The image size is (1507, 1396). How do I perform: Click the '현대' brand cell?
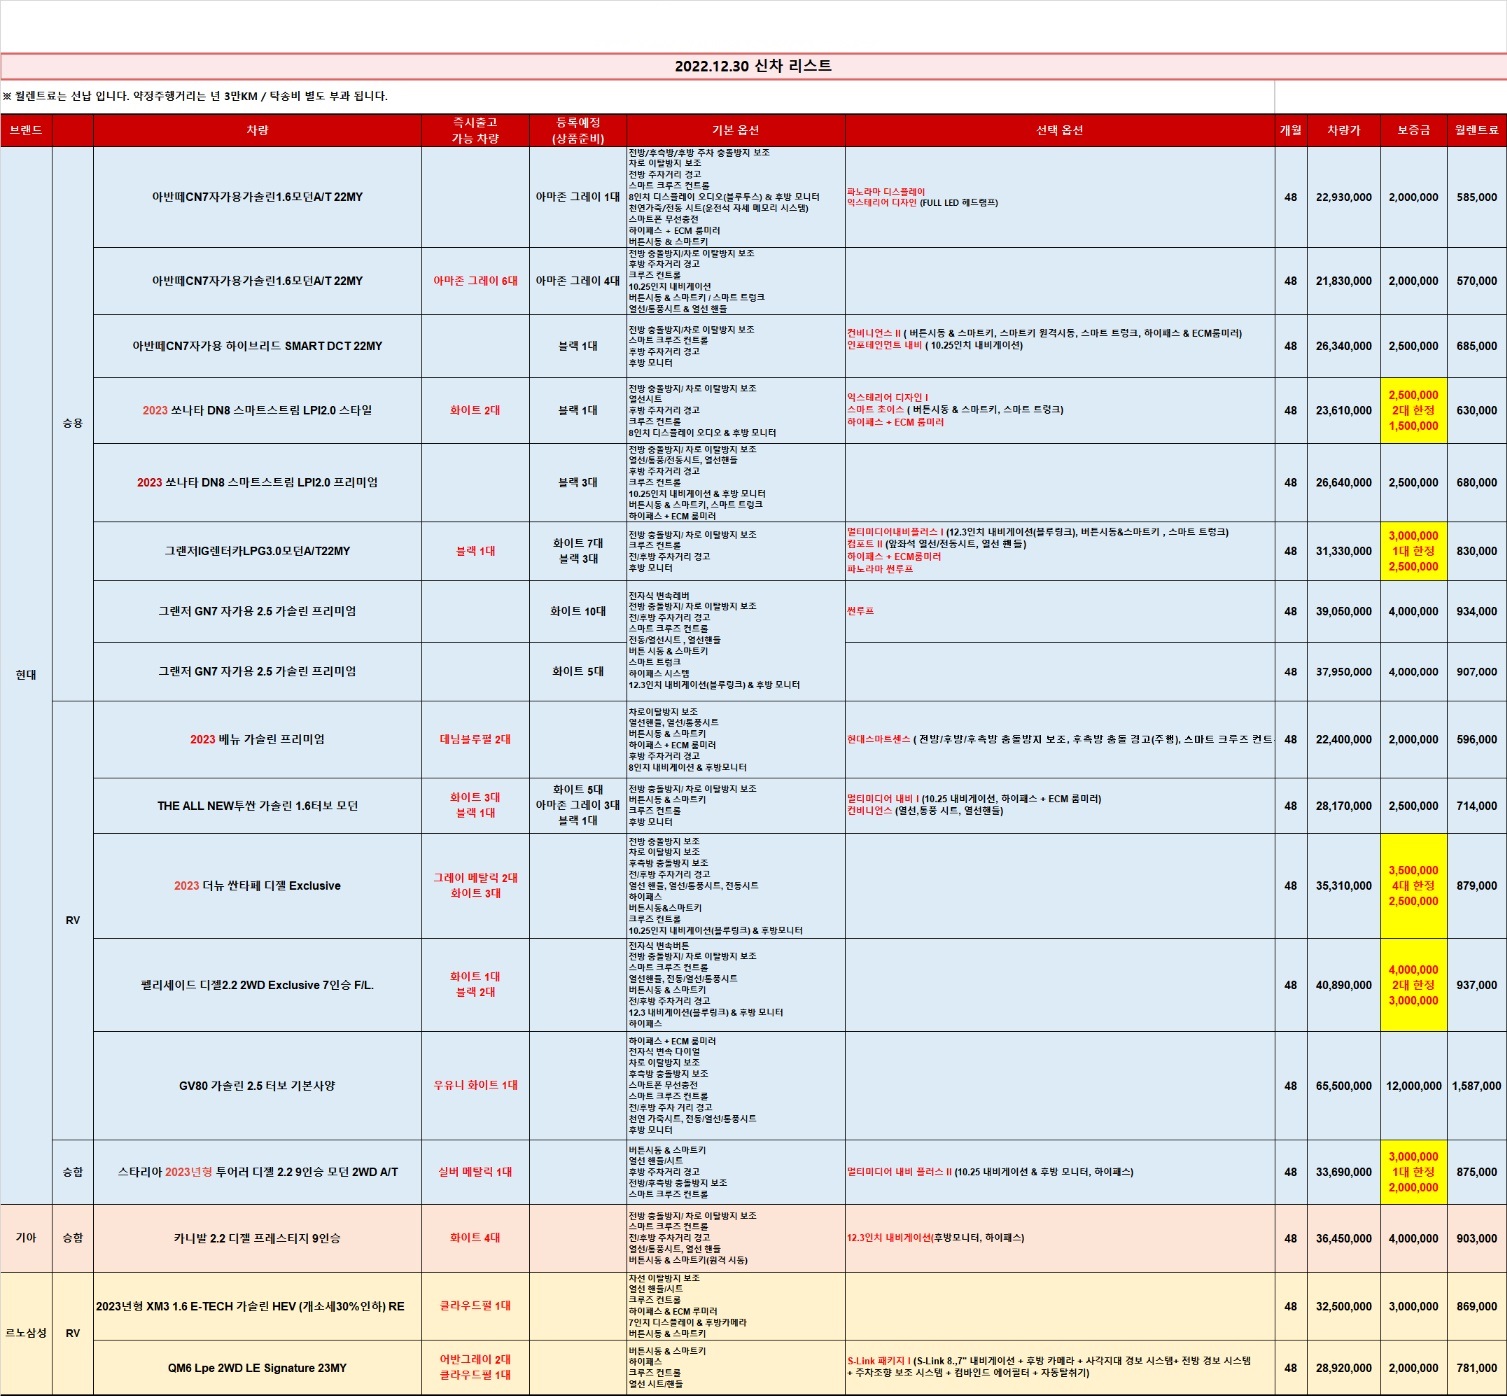point(26,675)
